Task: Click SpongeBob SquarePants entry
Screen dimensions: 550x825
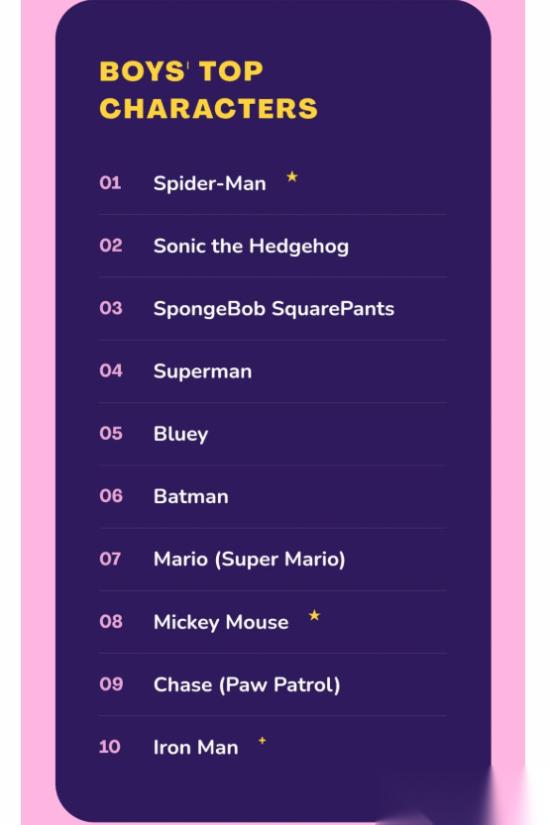Action: (274, 309)
